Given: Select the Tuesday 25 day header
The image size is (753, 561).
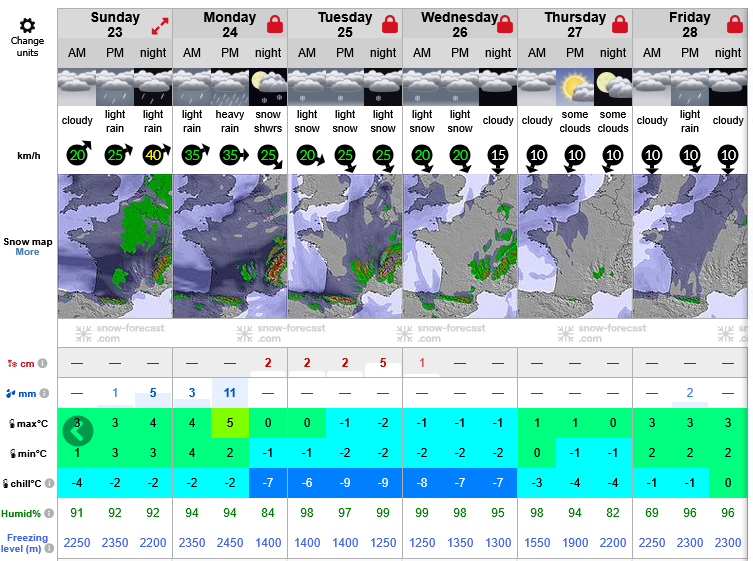Looking at the screenshot, I should [345, 24].
